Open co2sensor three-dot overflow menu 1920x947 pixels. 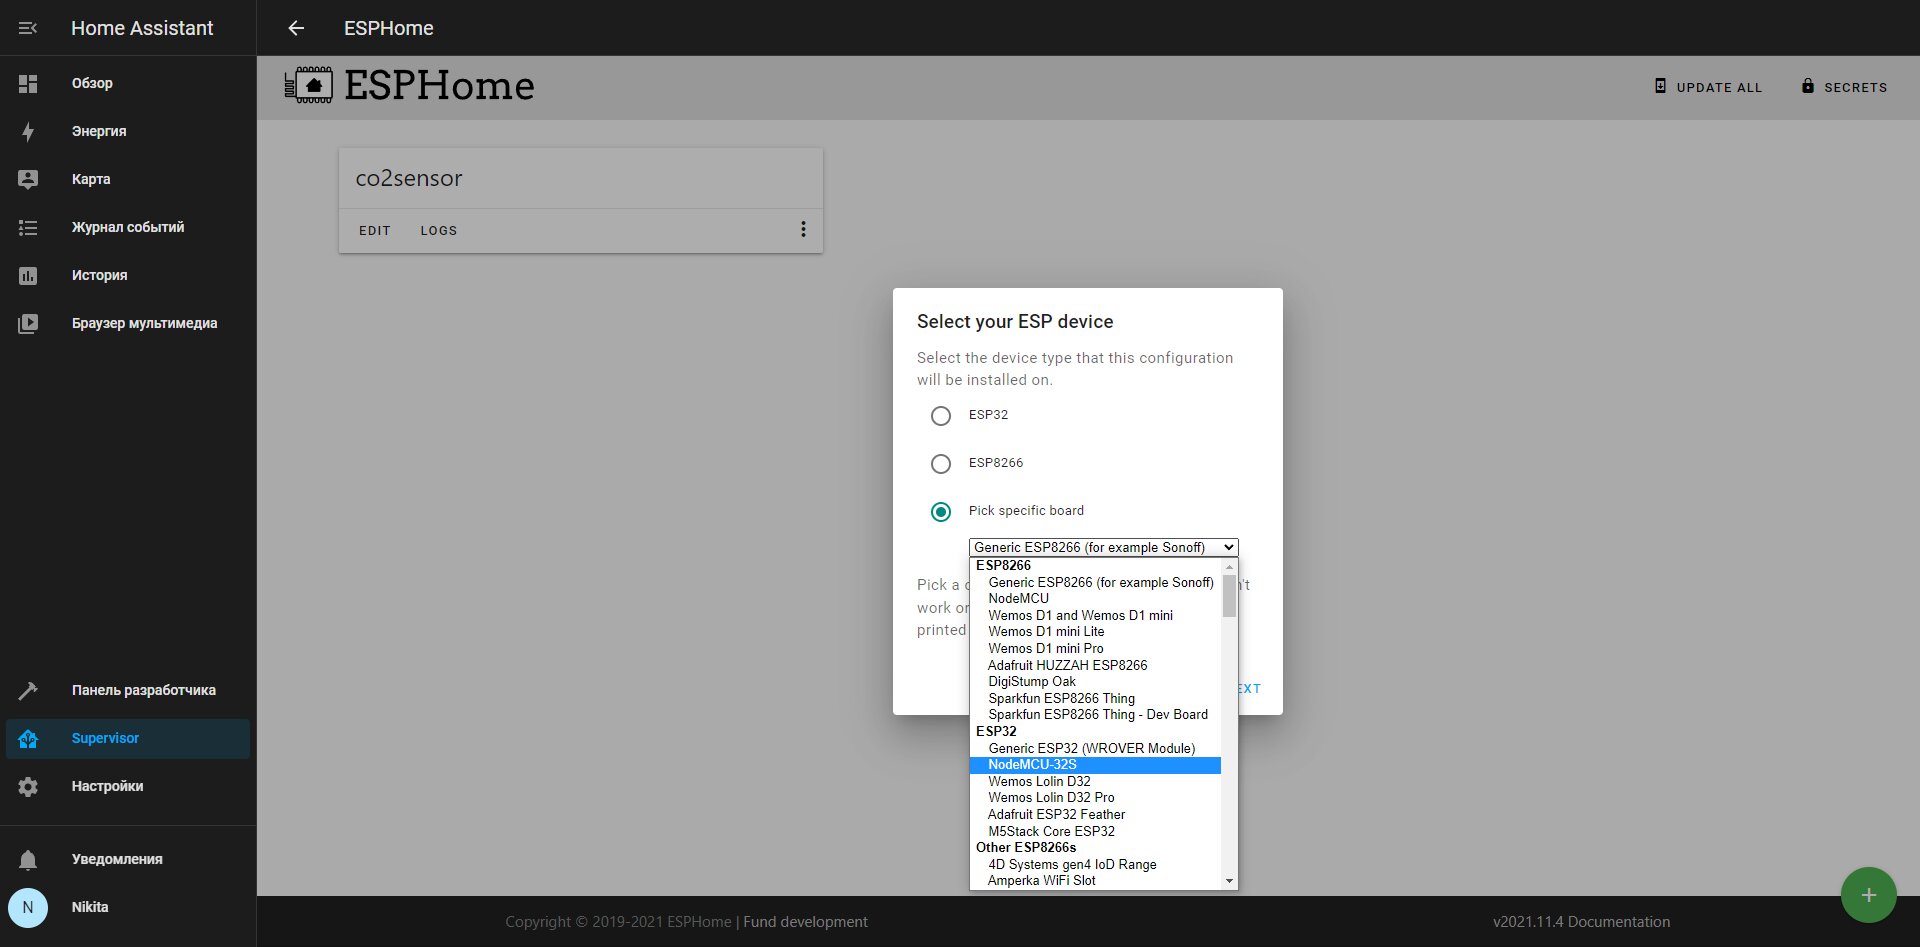tap(803, 229)
